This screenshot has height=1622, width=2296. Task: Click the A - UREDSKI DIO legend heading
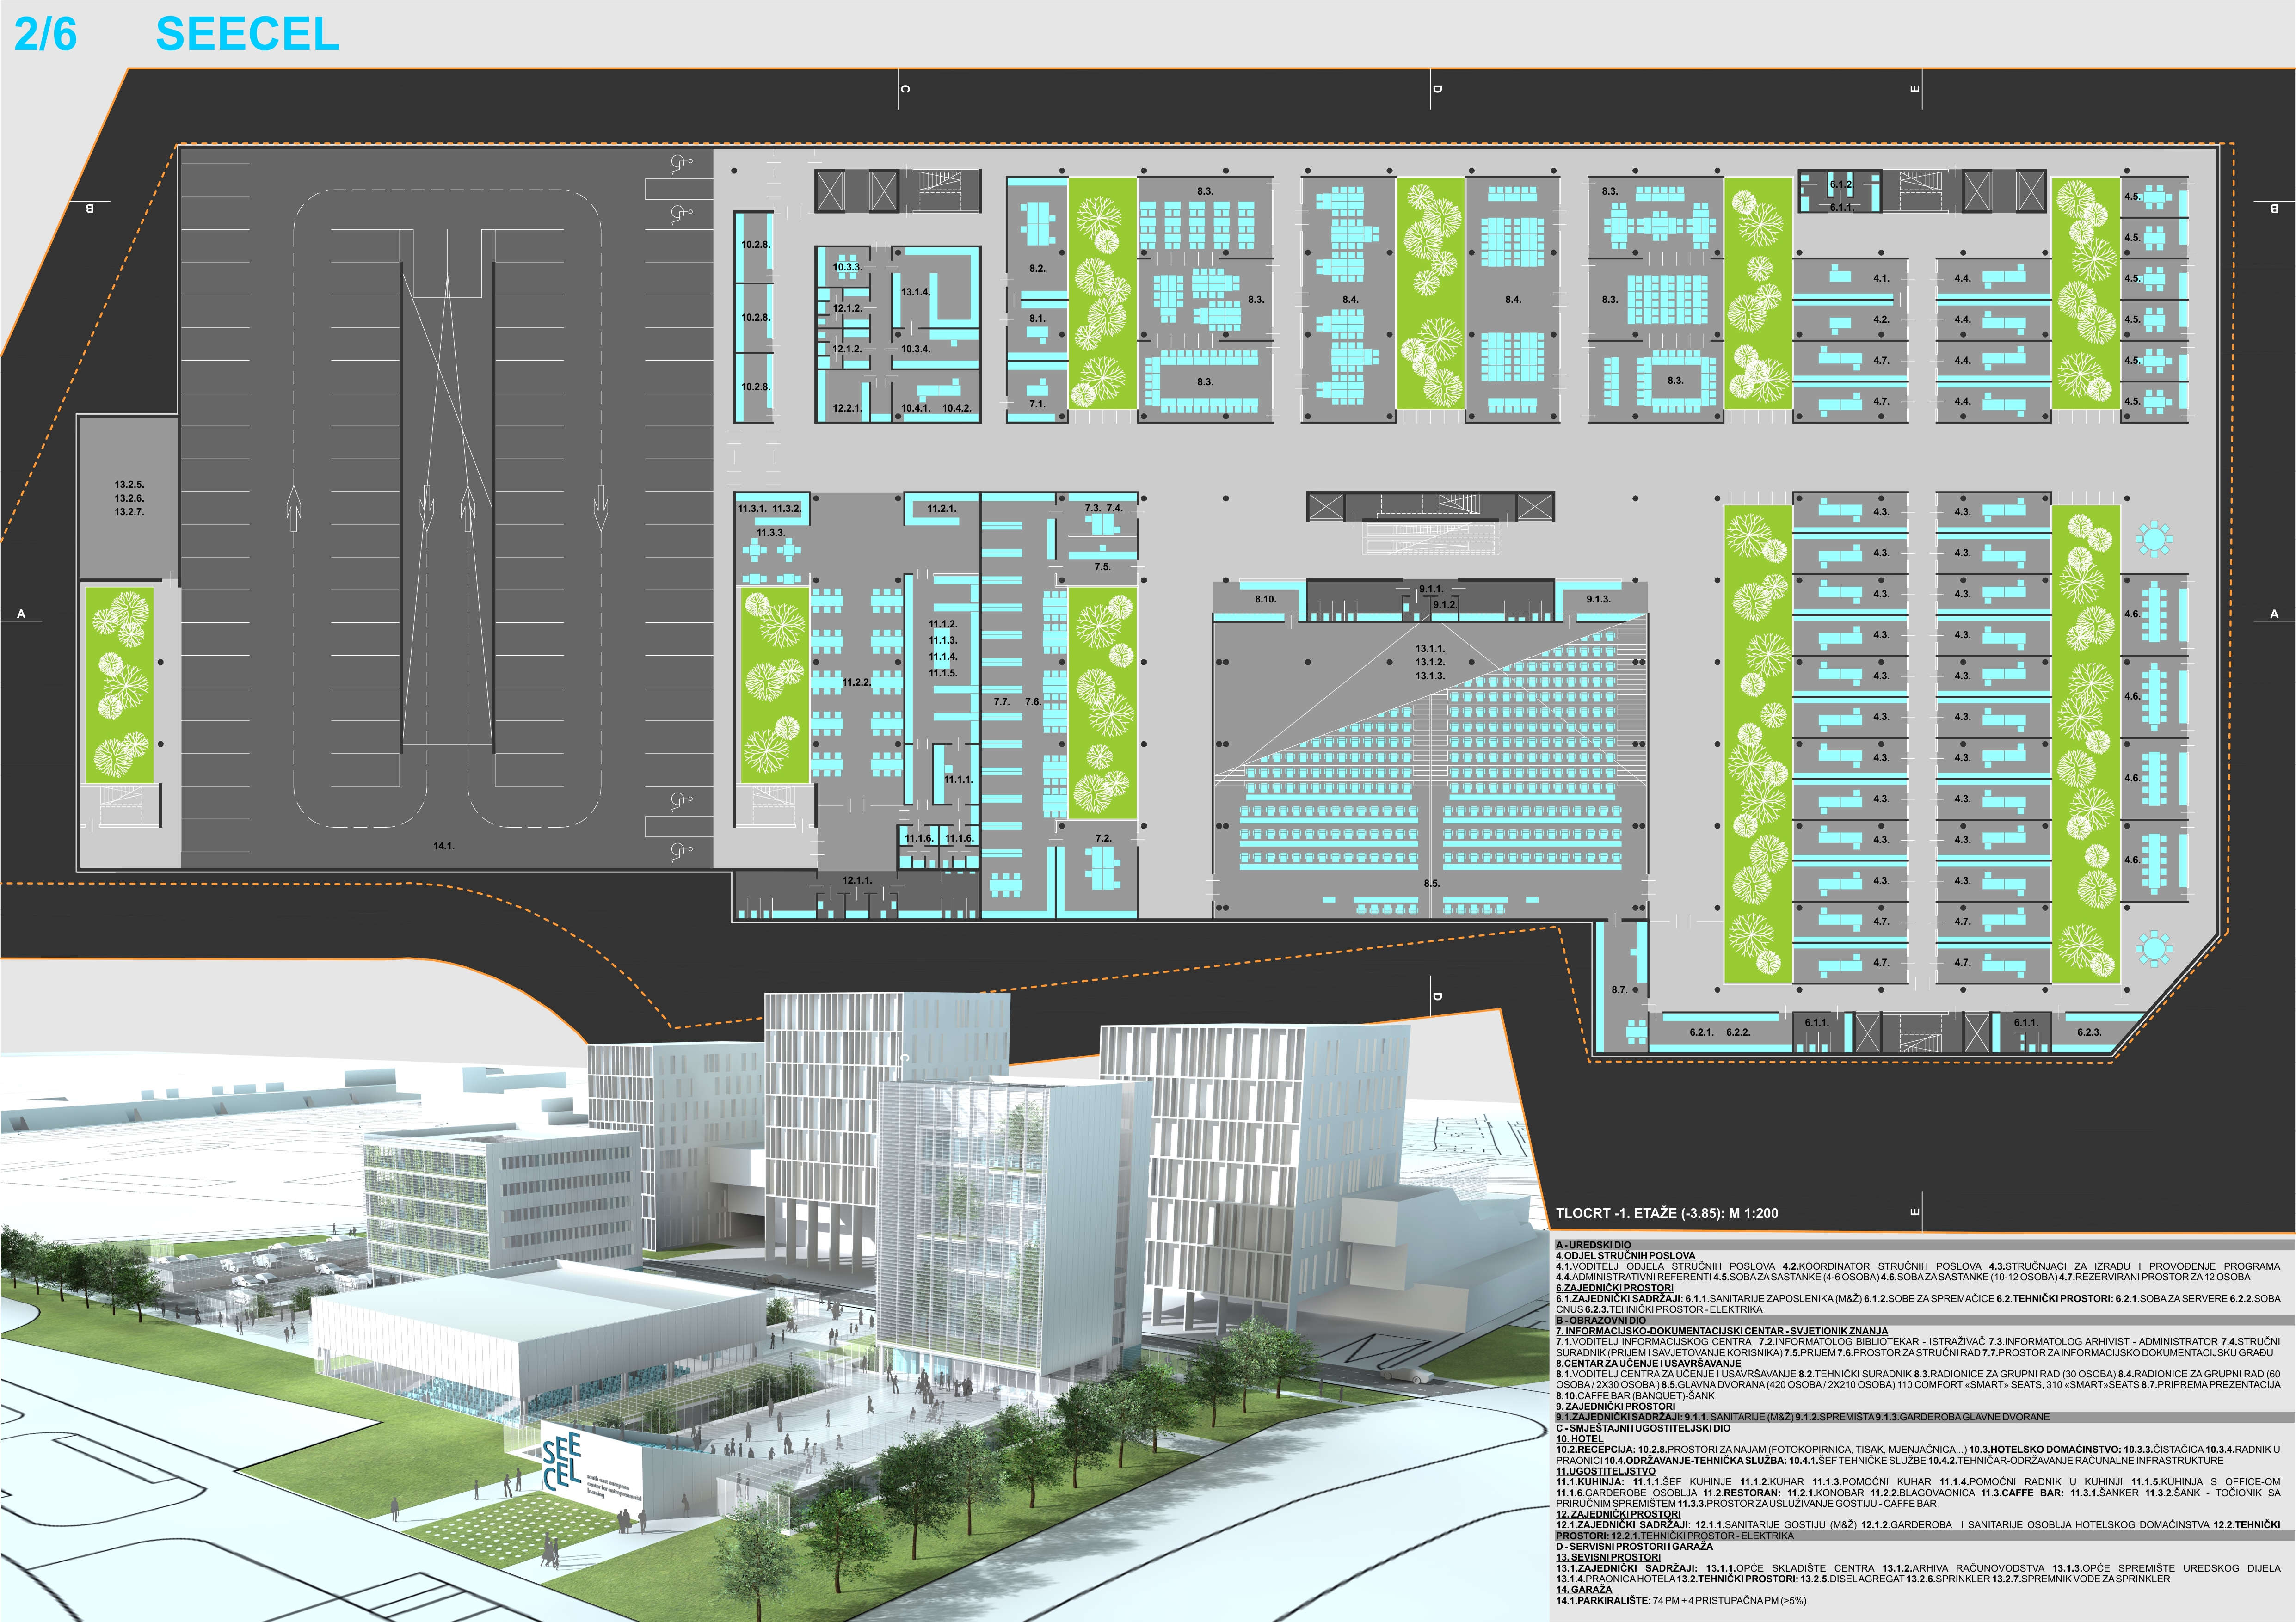[x=1593, y=1245]
